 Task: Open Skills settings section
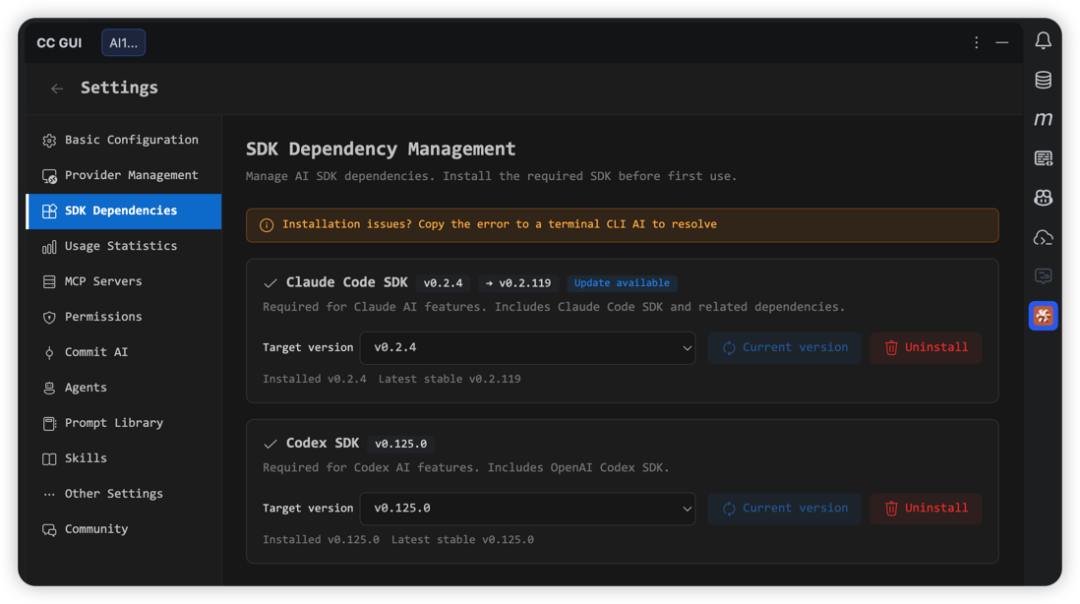[124, 458]
